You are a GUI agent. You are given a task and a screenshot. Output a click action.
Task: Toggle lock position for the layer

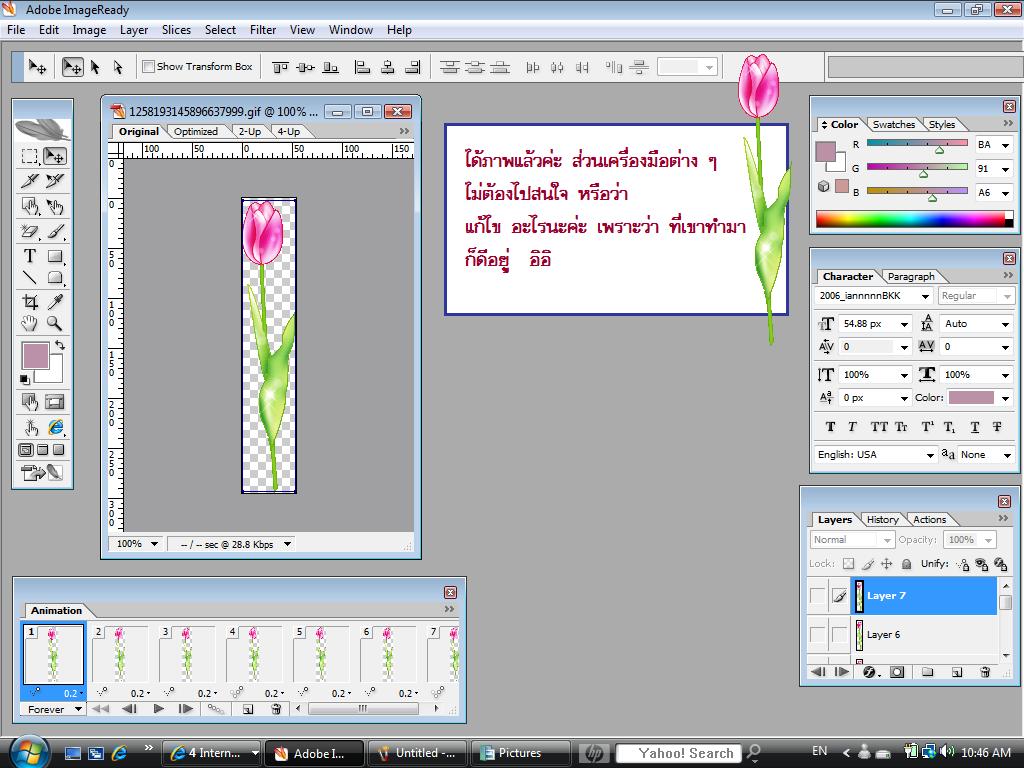(x=886, y=564)
